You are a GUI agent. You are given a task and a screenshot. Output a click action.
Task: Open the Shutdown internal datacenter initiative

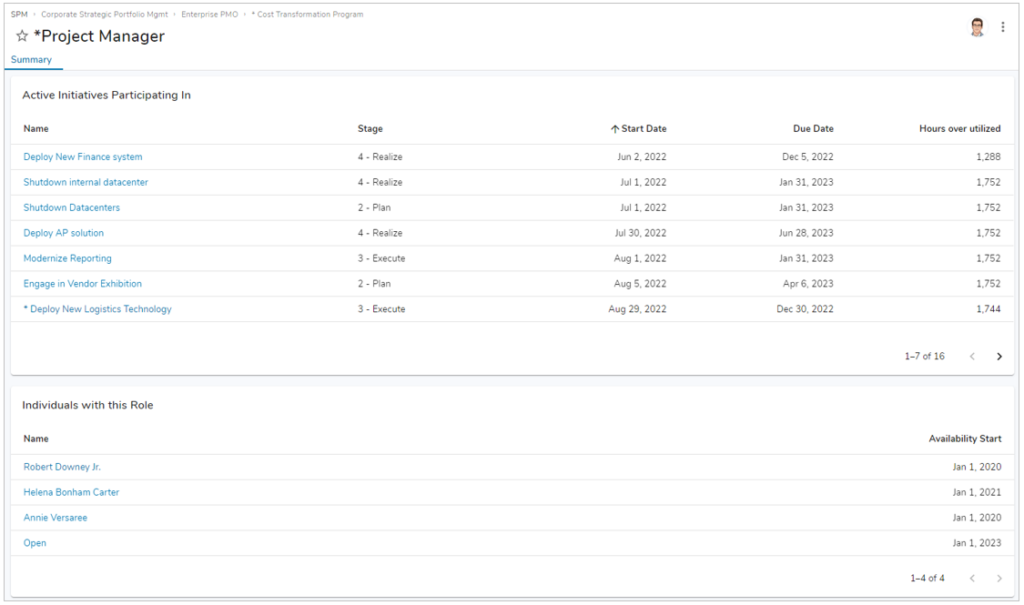pyautogui.click(x=84, y=182)
